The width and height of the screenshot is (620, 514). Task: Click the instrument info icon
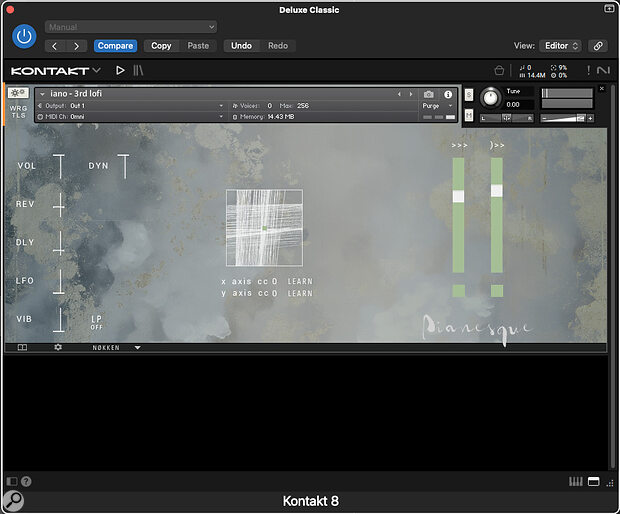448,94
